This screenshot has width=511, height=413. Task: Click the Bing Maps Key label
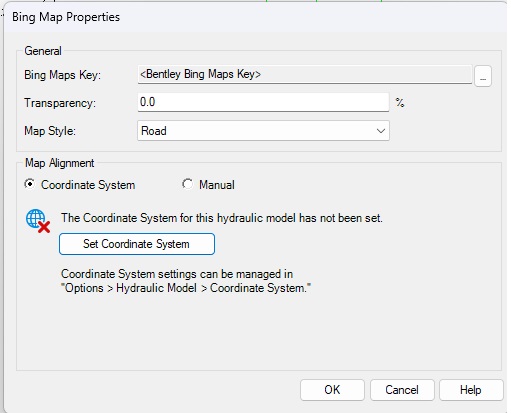pyautogui.click(x=62, y=75)
